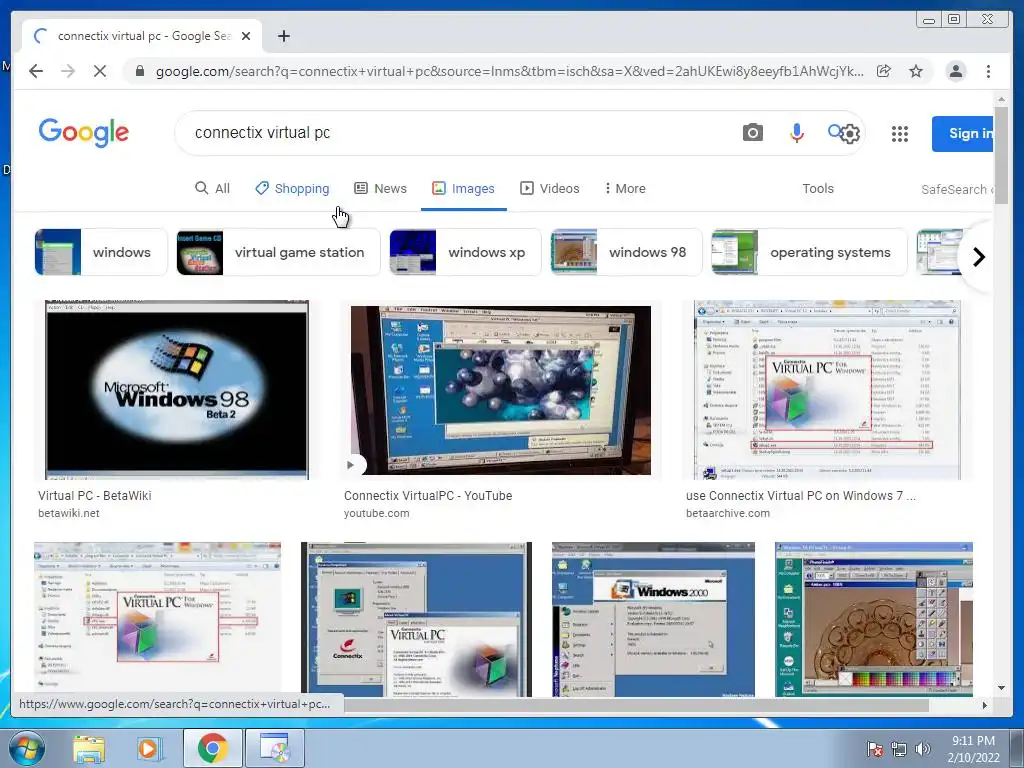Click the betawiki.net source link

click(69, 513)
